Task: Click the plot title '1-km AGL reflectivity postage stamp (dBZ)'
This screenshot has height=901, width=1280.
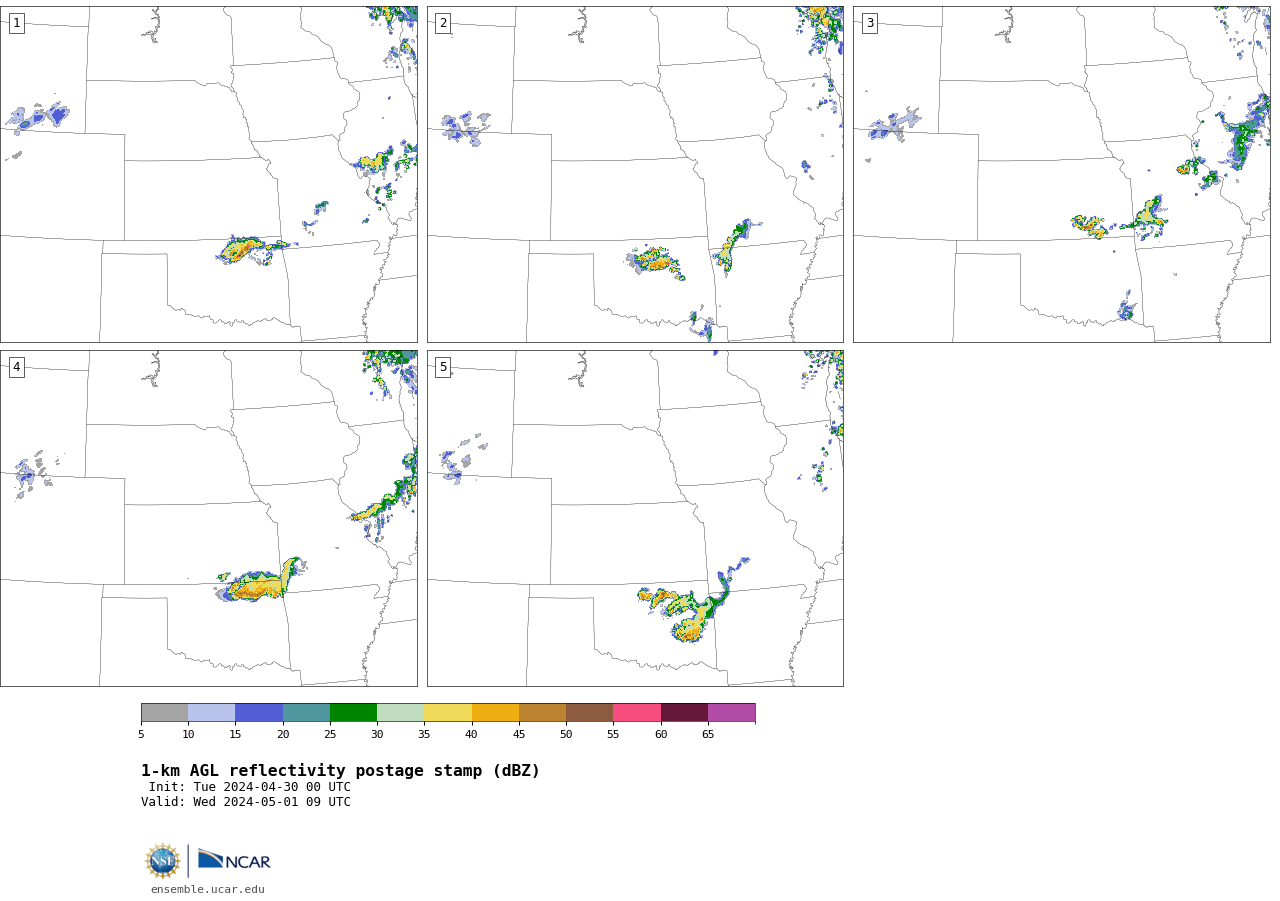Action: coord(340,771)
